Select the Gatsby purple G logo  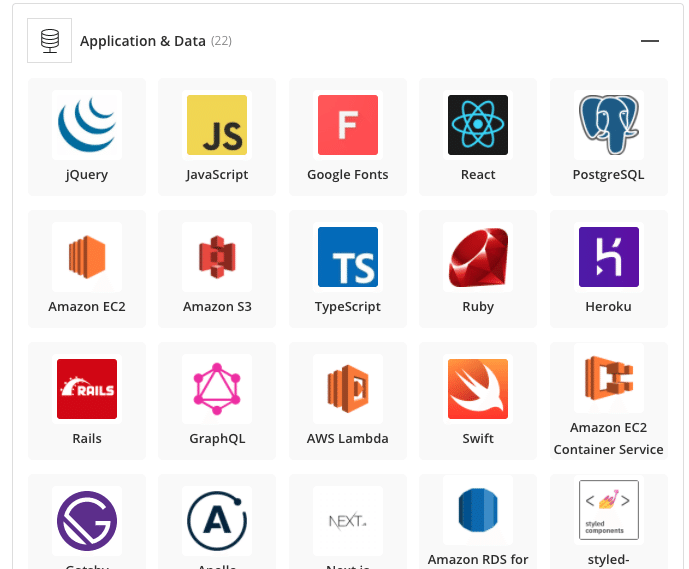click(87, 521)
